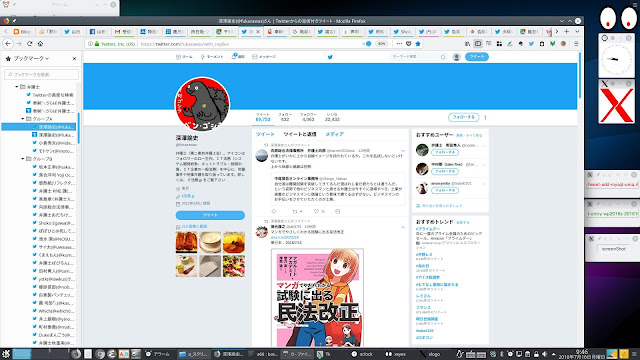Collapse the グループB bookmark folder
640x360 pixels.
pyautogui.click(x=23, y=159)
